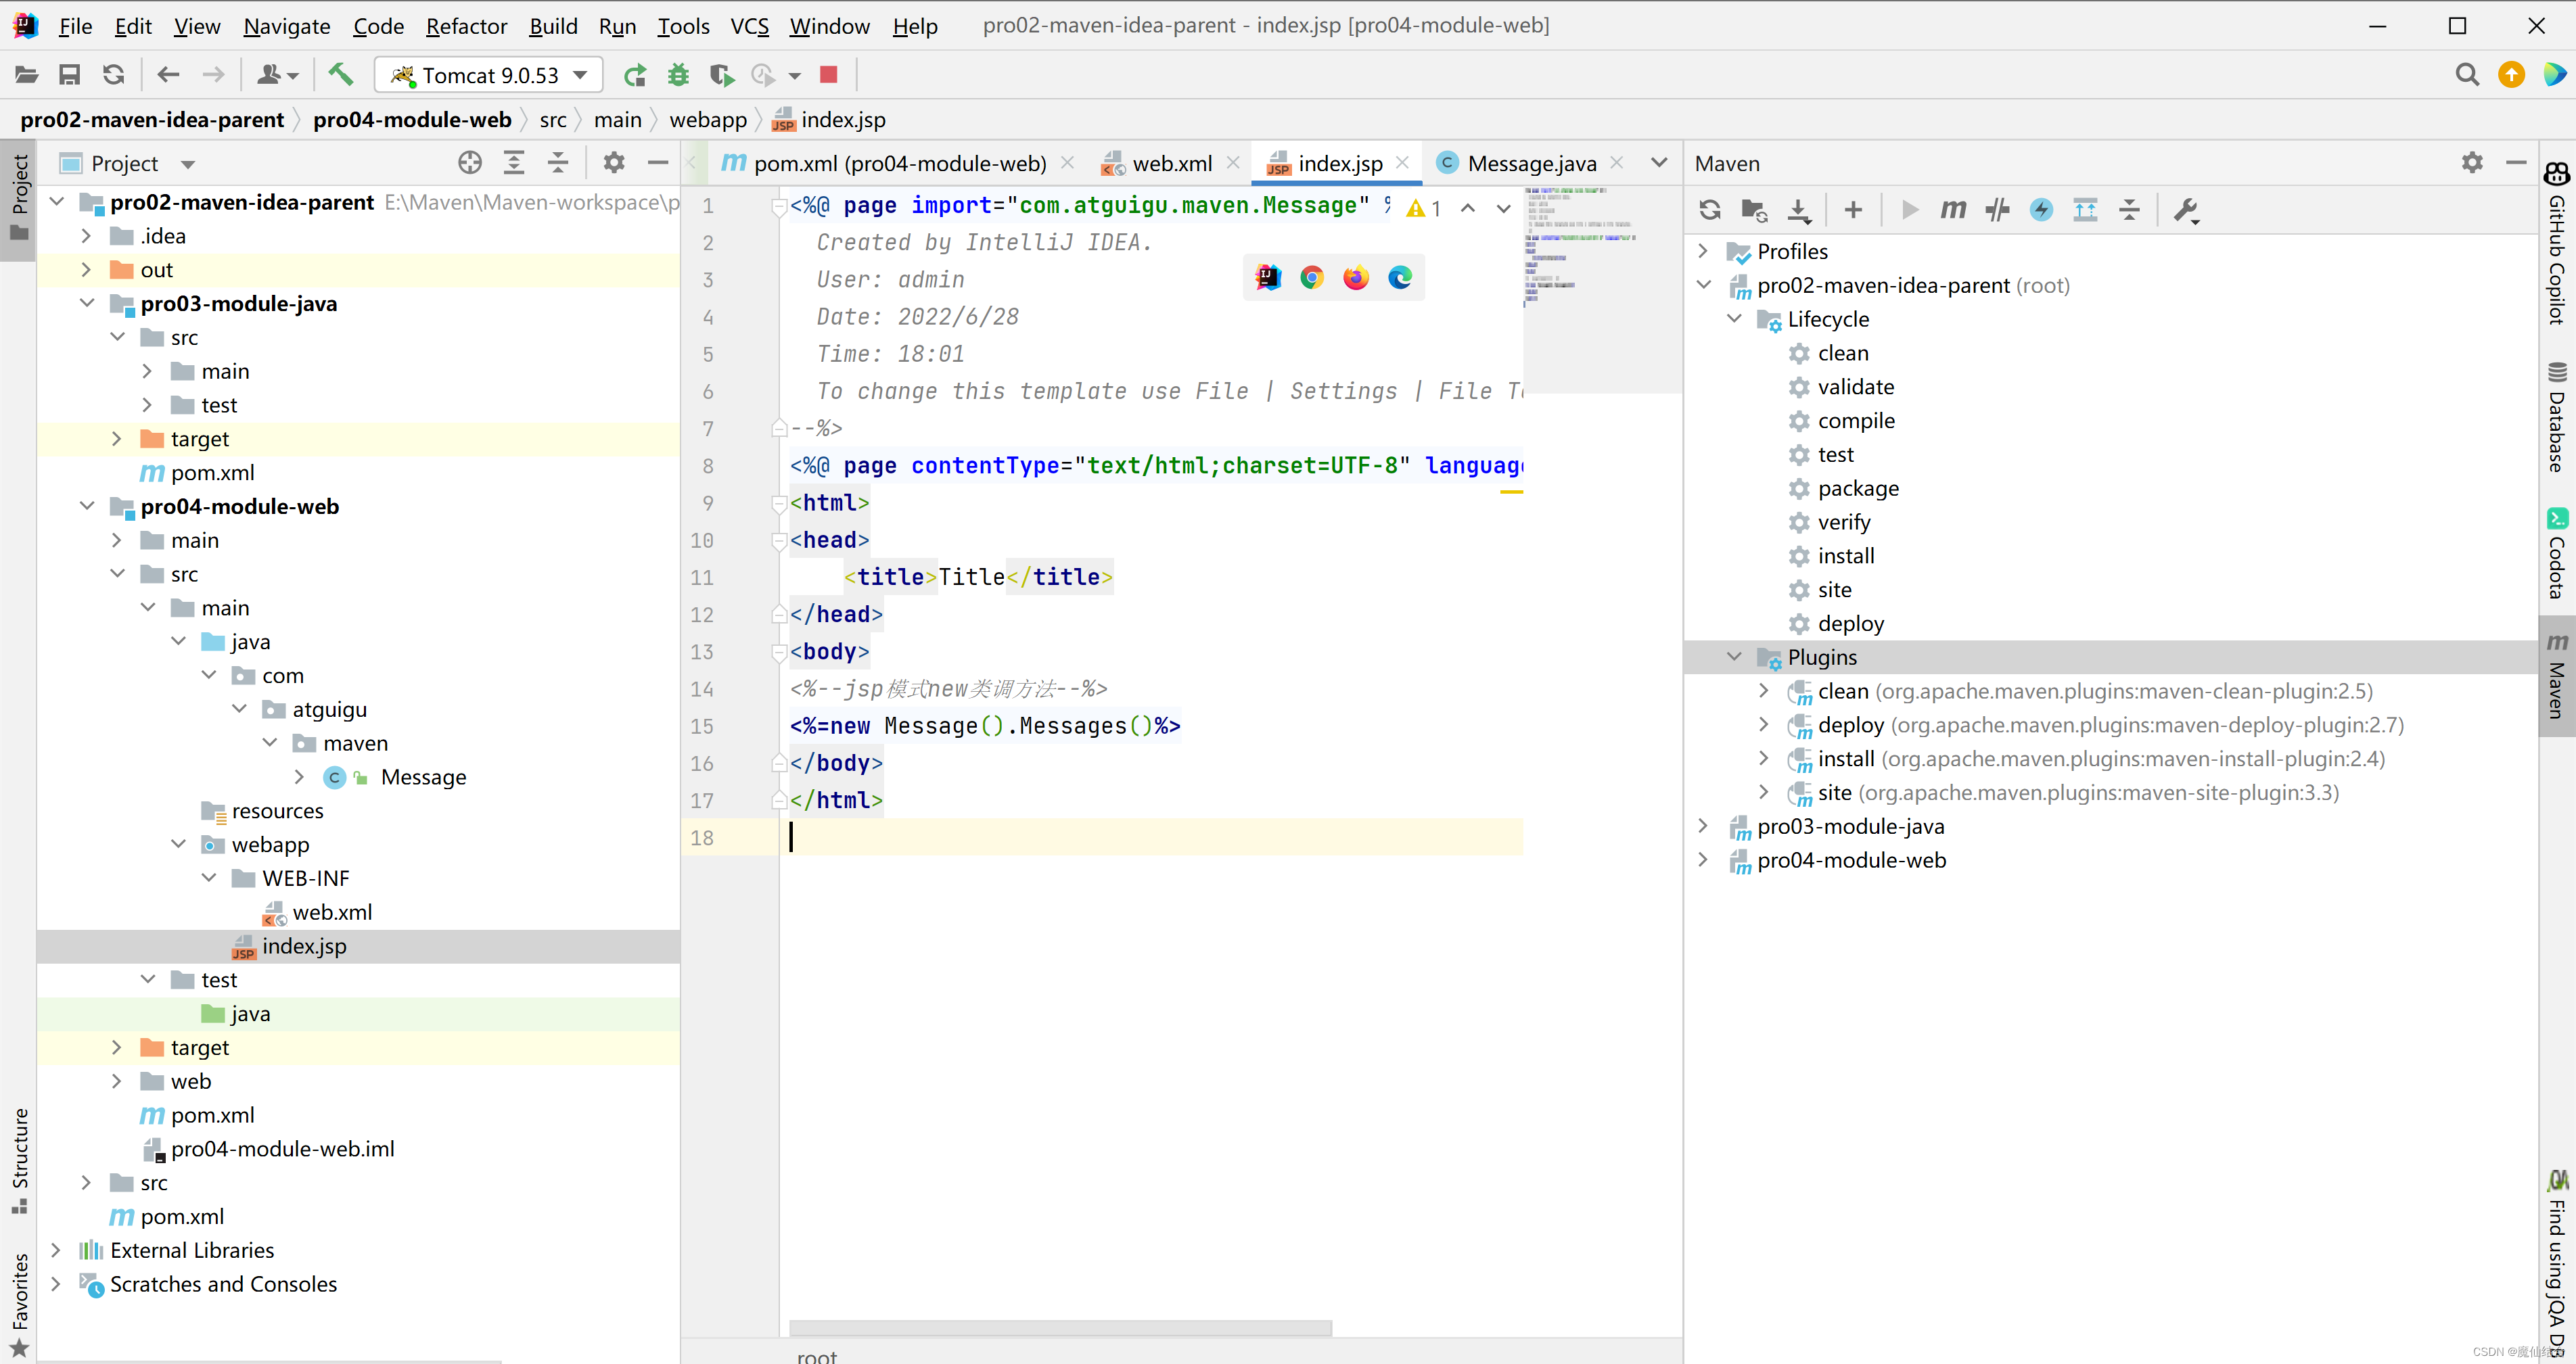2576x1364 pixels.
Task: Open Tomcat 9.0.53 run configuration dropdown
Action: pos(488,75)
